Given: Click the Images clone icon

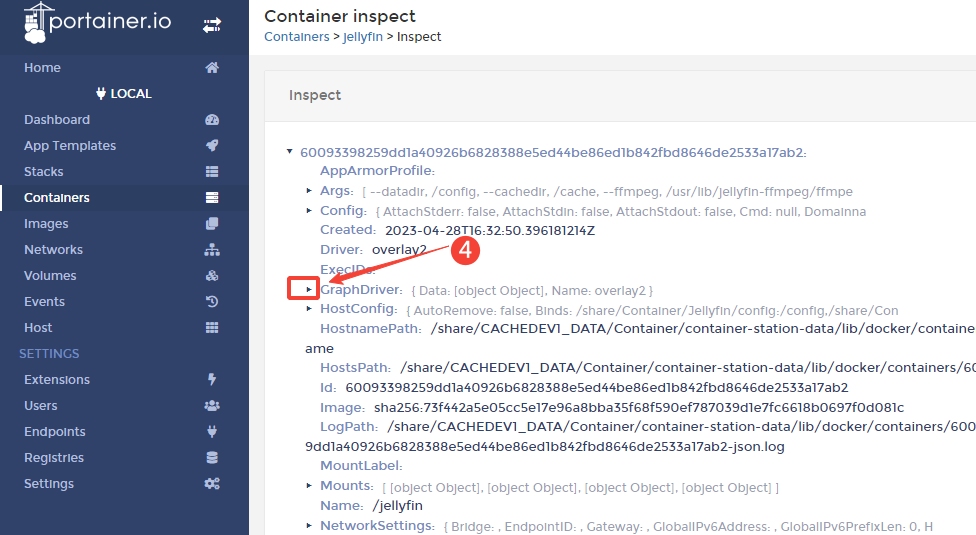Looking at the screenshot, I should (212, 224).
